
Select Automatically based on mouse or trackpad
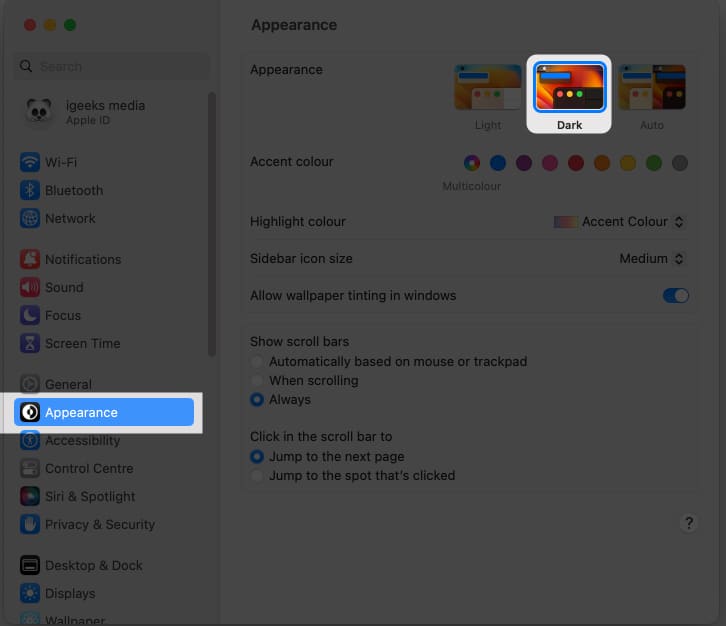[x=257, y=362]
